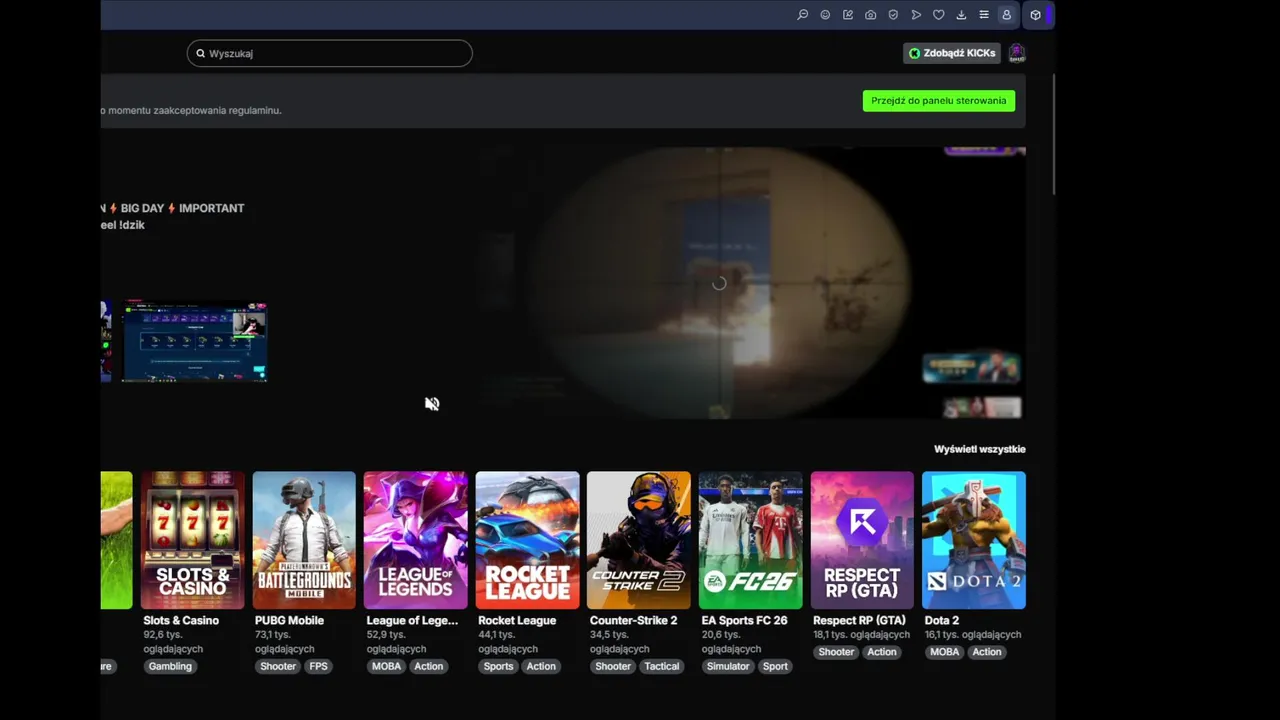The image size is (1280, 720).
Task: Select the Action tag under Rocket League
Action: [x=541, y=666]
